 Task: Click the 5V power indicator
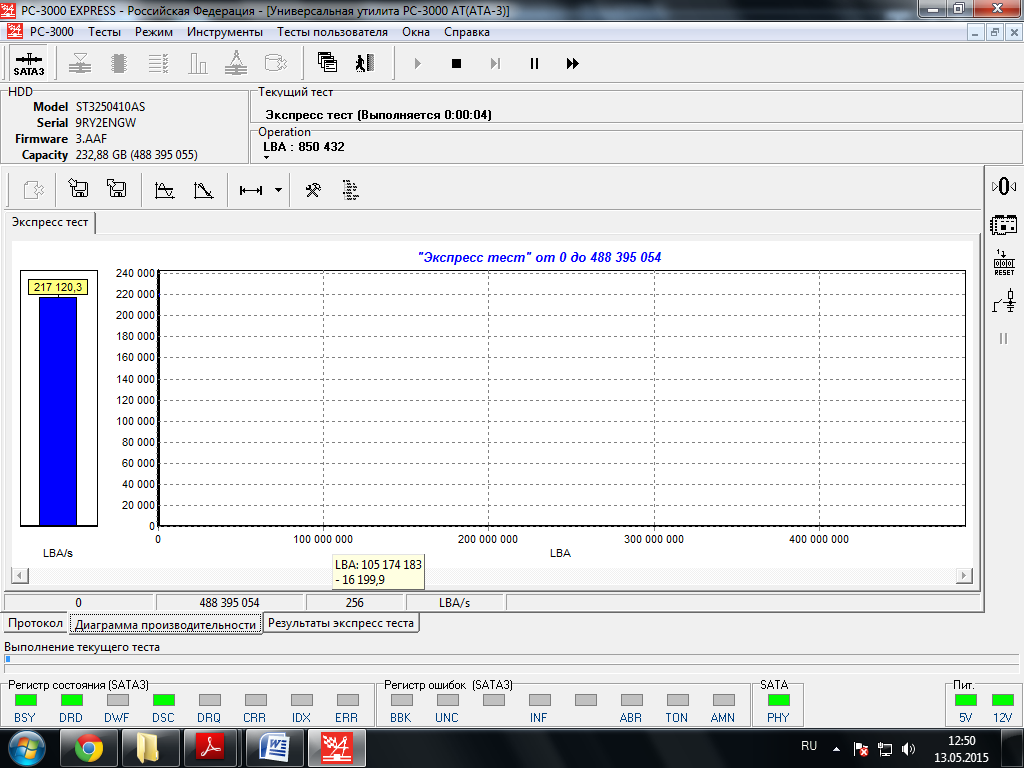point(966,700)
